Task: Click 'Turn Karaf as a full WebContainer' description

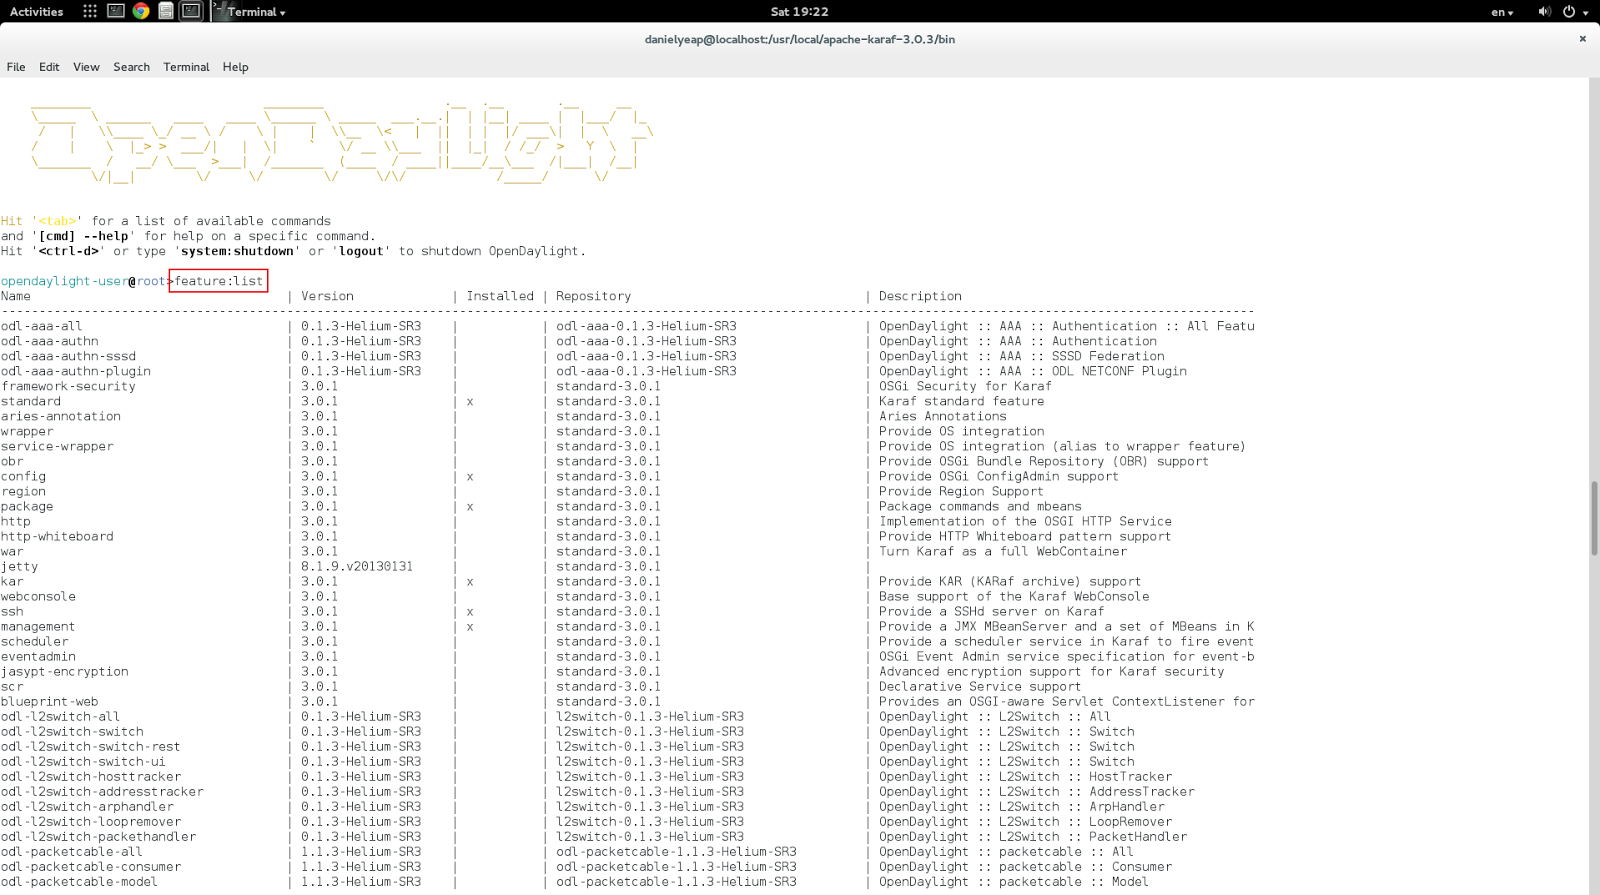Action: tap(1003, 551)
